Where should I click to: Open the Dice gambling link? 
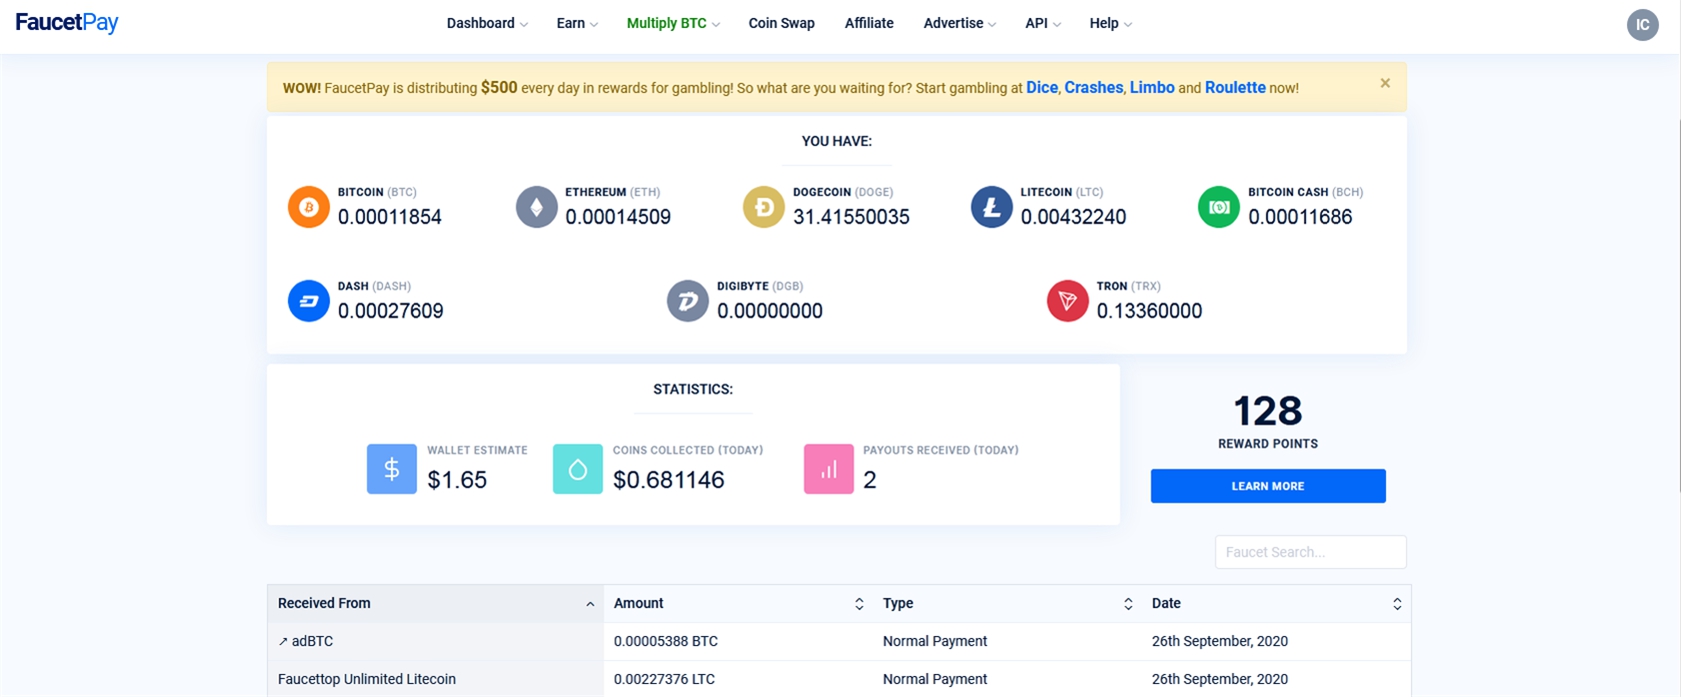click(1041, 88)
